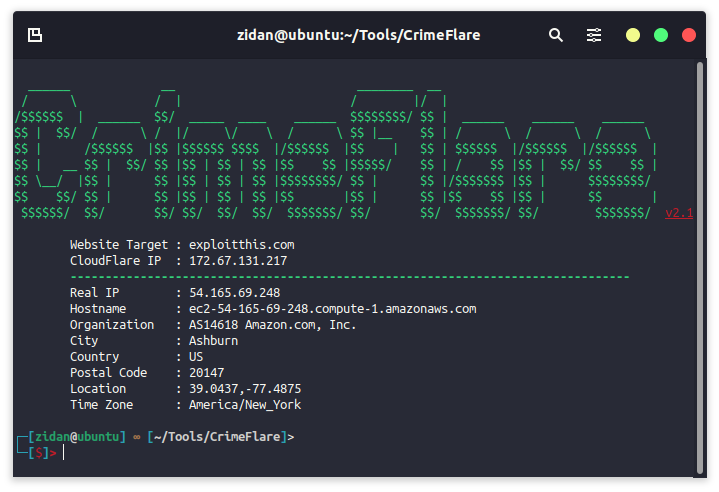Minimize window with the yellow circle button
Image resolution: width=719 pixels, height=492 pixels.
(x=633, y=35)
